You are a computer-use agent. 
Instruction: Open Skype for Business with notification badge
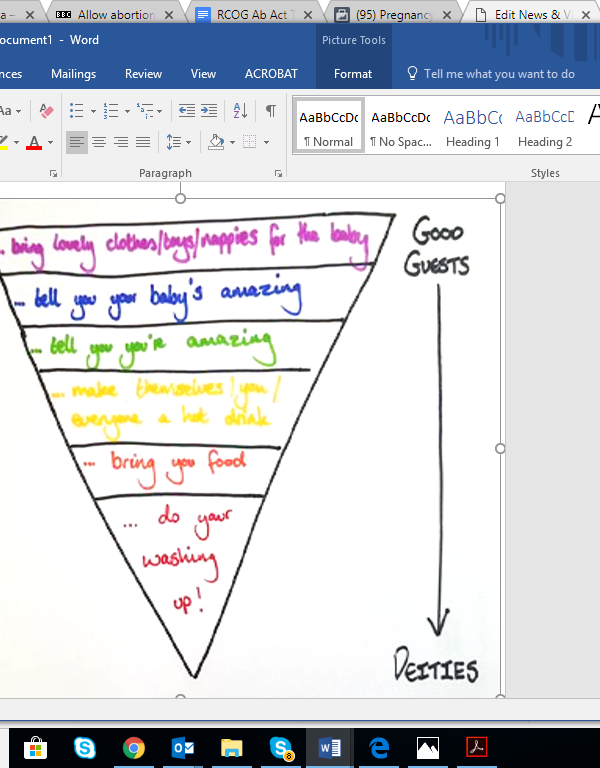(x=281, y=748)
